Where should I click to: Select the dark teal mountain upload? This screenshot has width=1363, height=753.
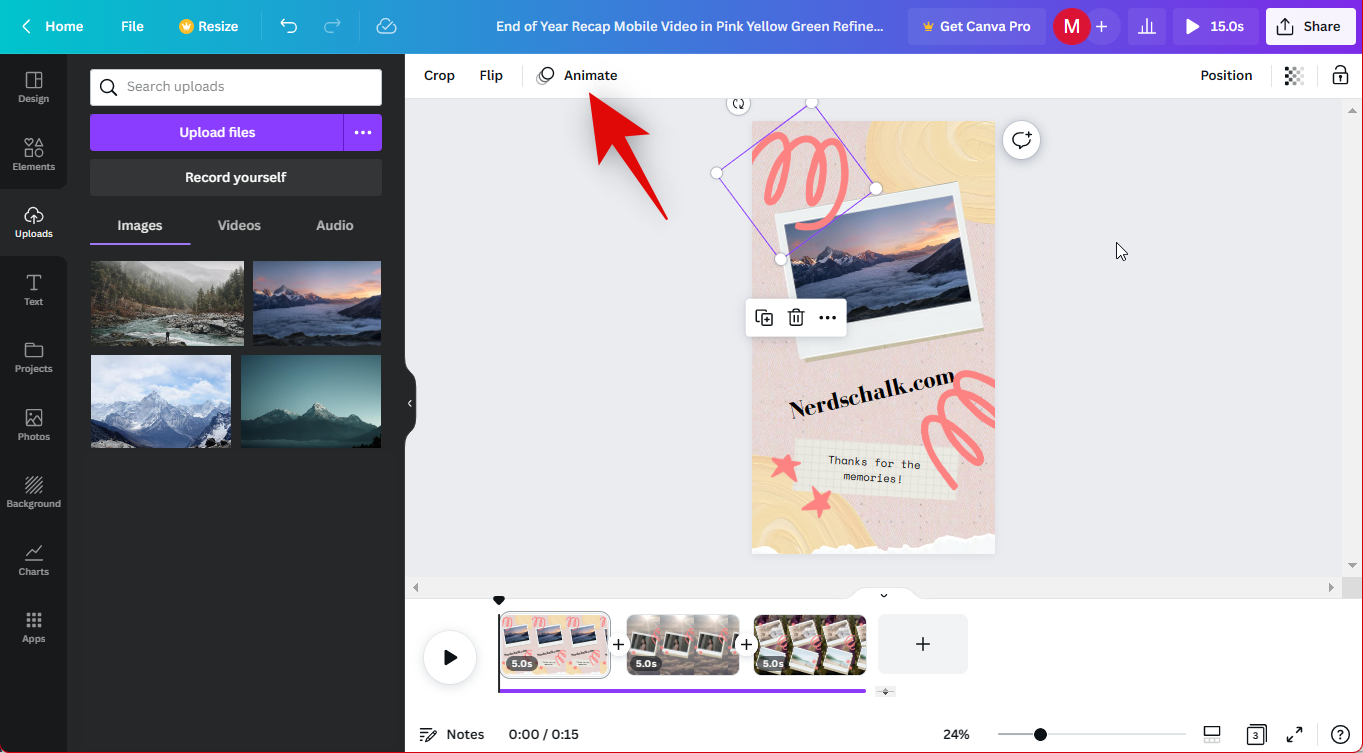click(311, 401)
